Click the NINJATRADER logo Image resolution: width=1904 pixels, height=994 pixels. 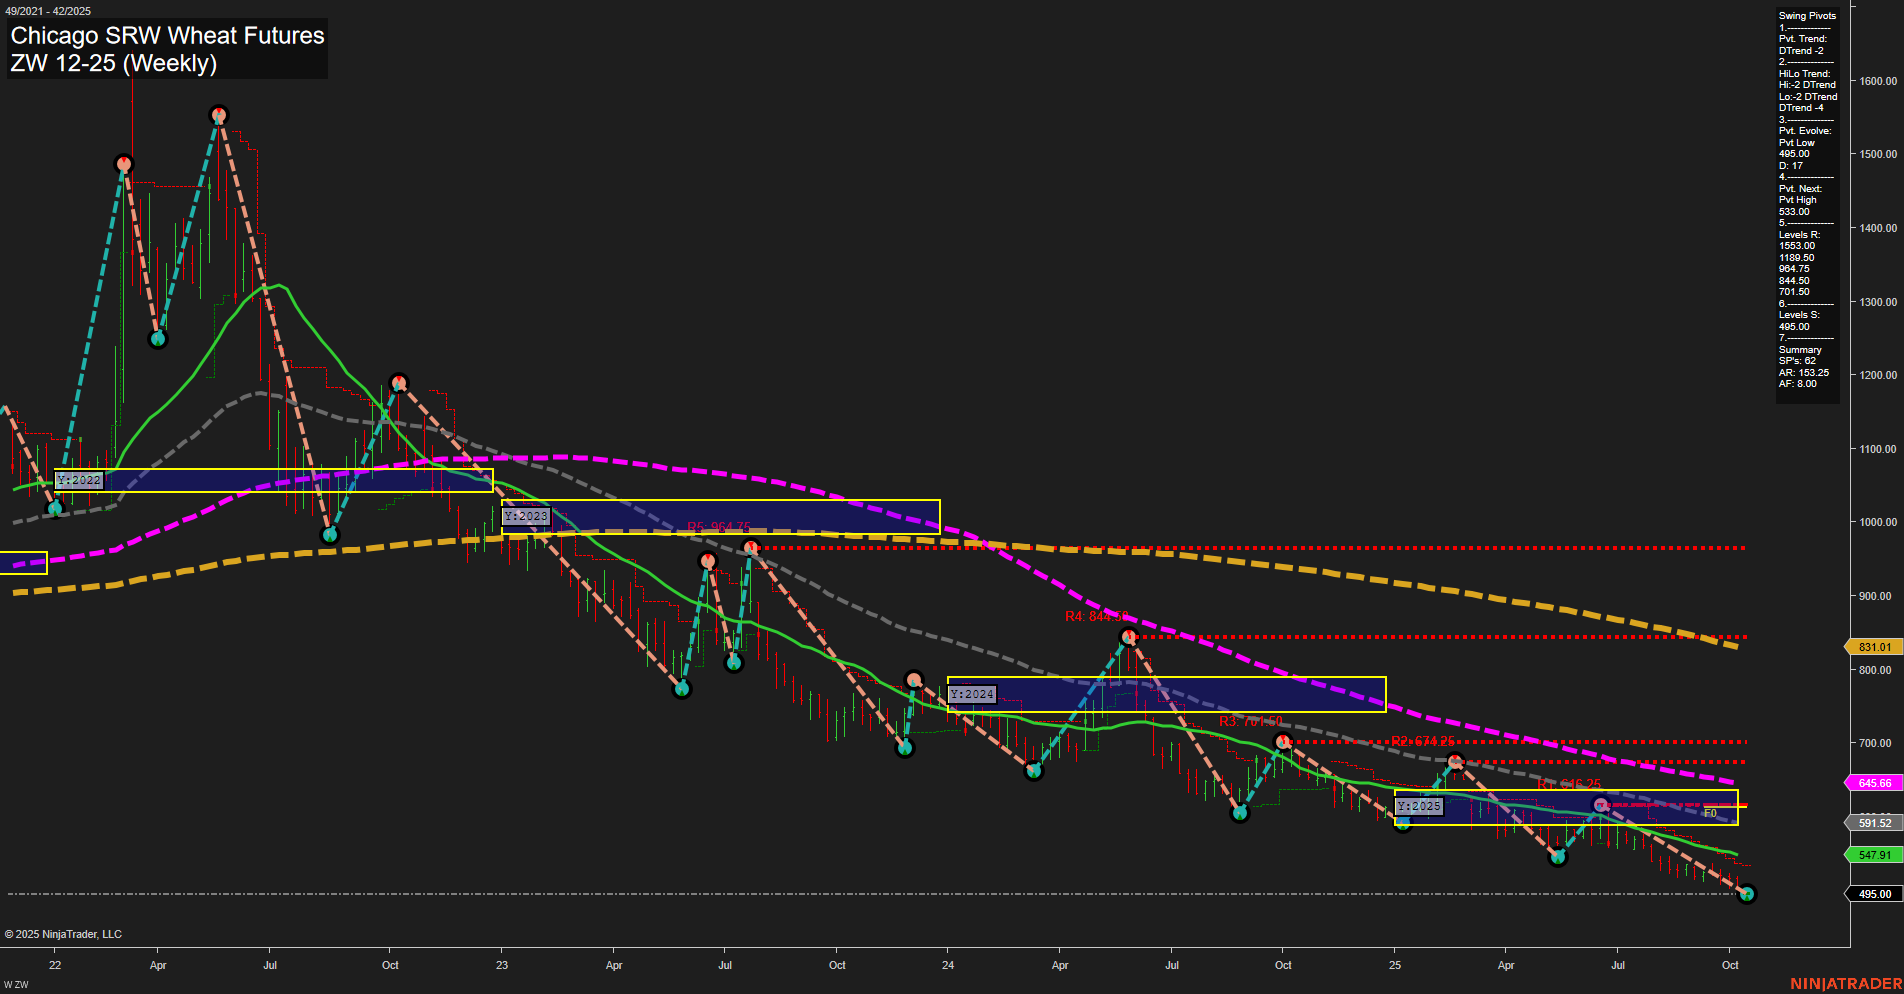pos(1845,982)
